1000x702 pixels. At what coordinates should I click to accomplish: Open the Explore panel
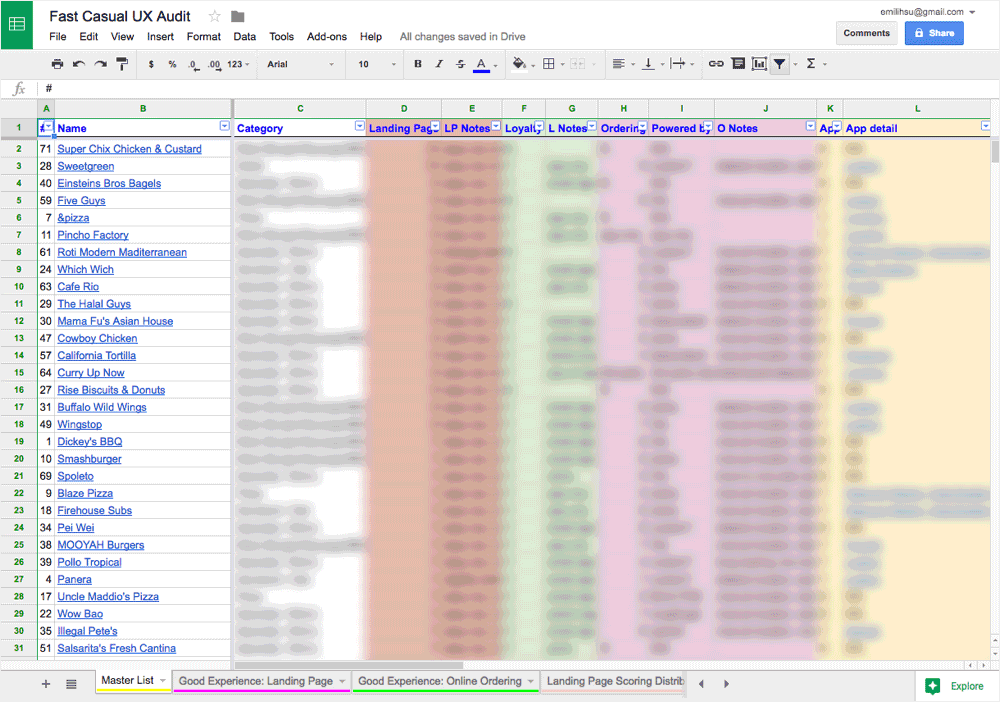(955, 686)
